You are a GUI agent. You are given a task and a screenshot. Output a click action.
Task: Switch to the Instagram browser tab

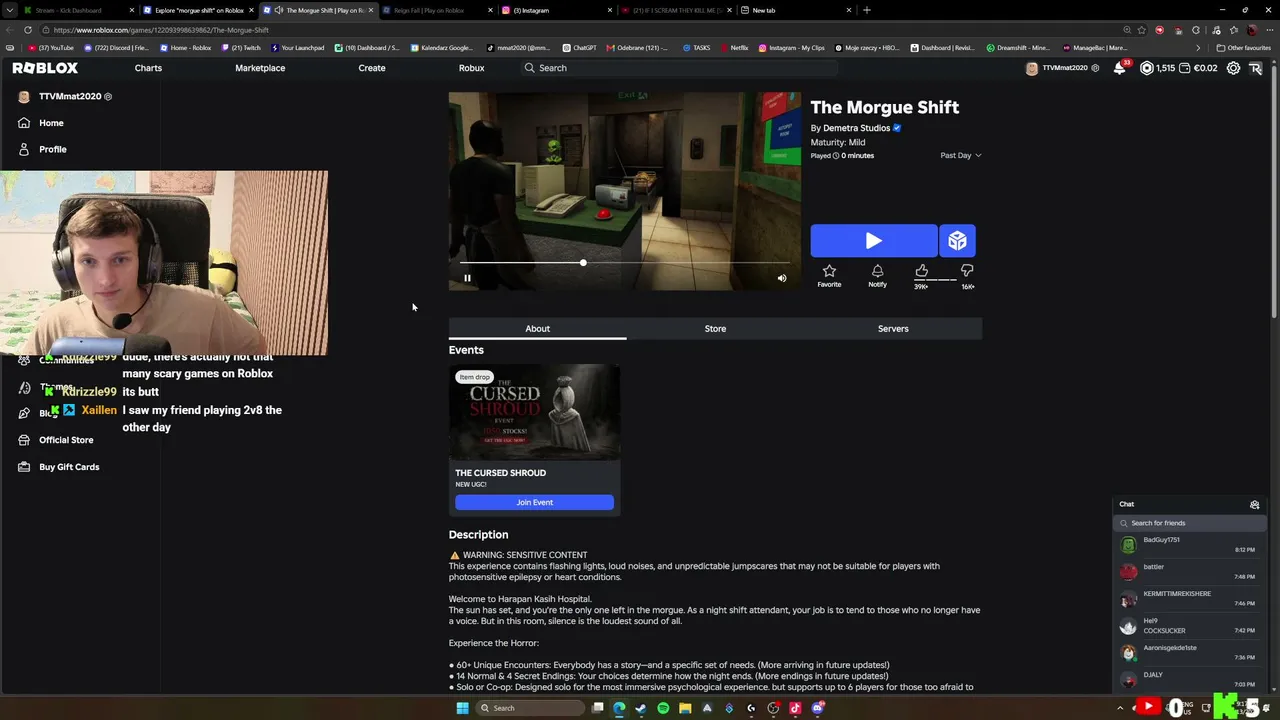556,10
